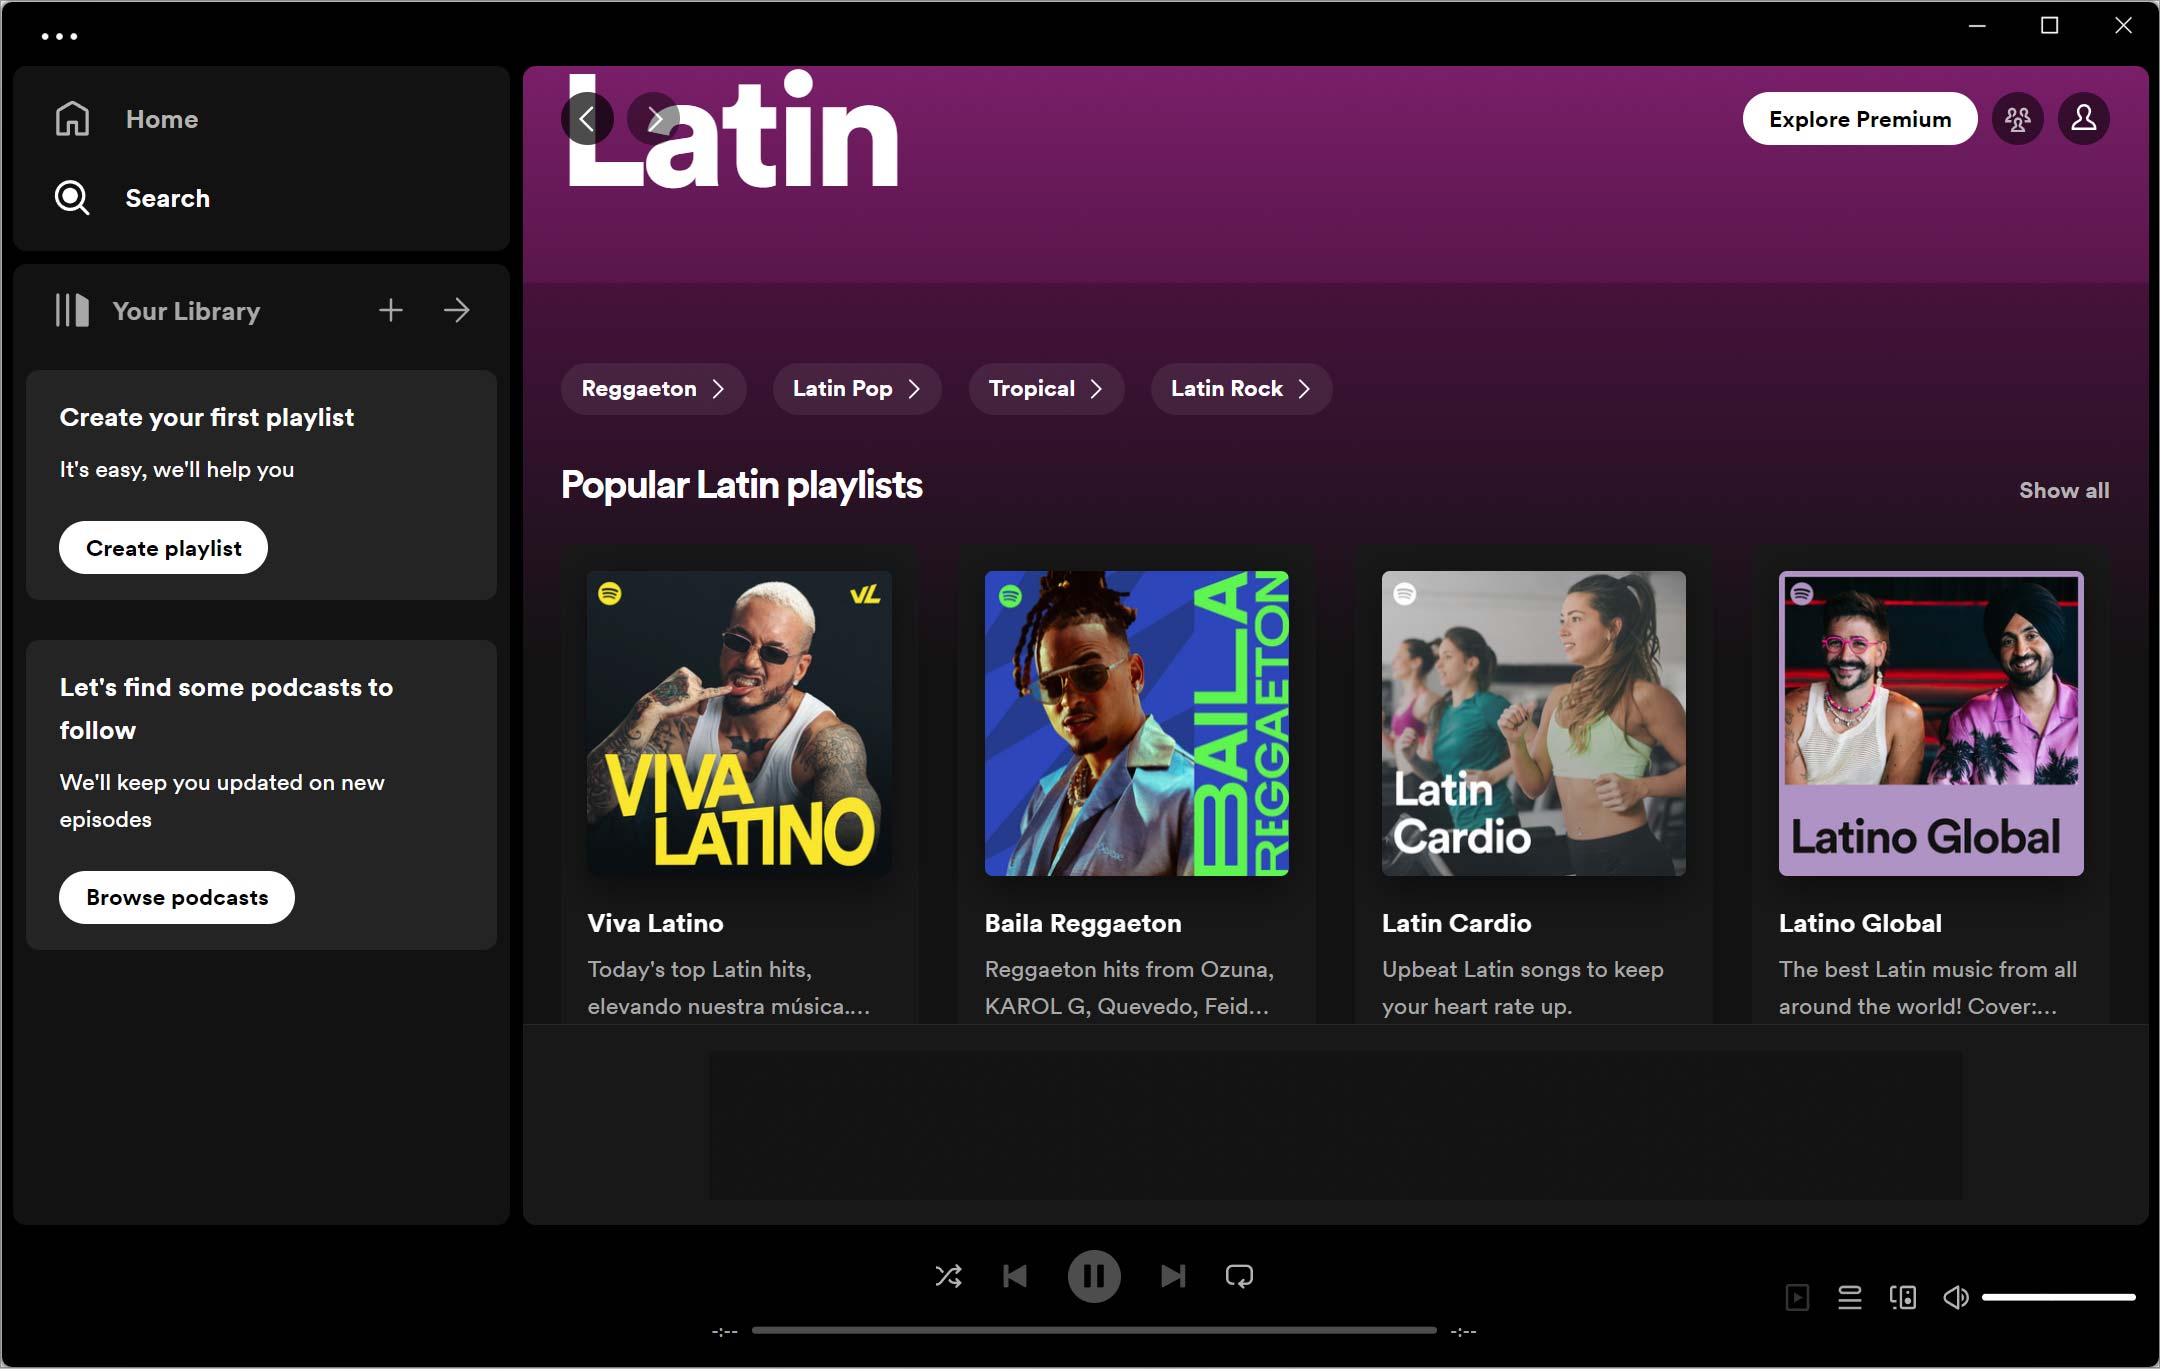Click the Browse podcasts button
Viewport: 2160px width, 1369px height.
pyautogui.click(x=177, y=898)
